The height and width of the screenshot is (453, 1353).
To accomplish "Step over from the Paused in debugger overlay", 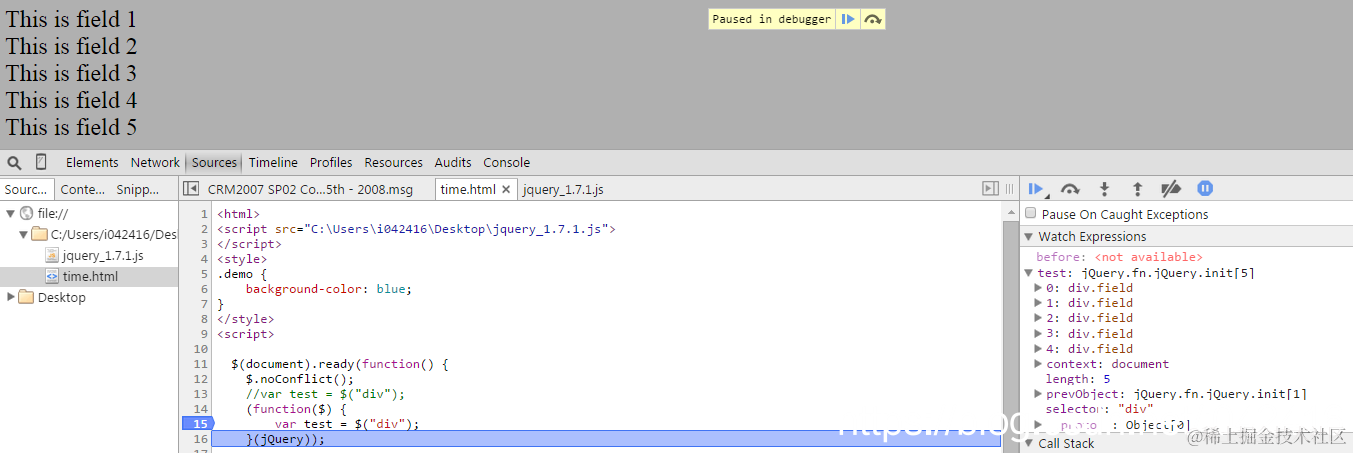I will [872, 19].
